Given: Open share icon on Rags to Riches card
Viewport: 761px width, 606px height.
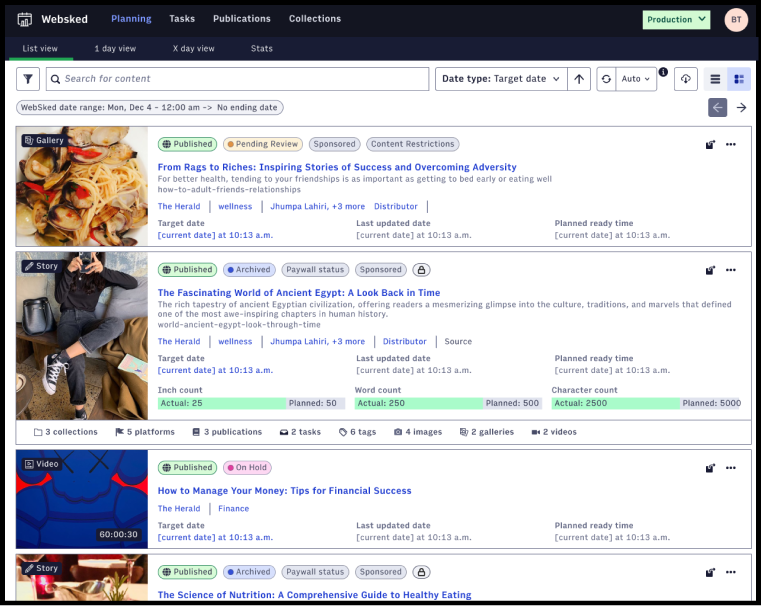Looking at the screenshot, I should pos(710,145).
